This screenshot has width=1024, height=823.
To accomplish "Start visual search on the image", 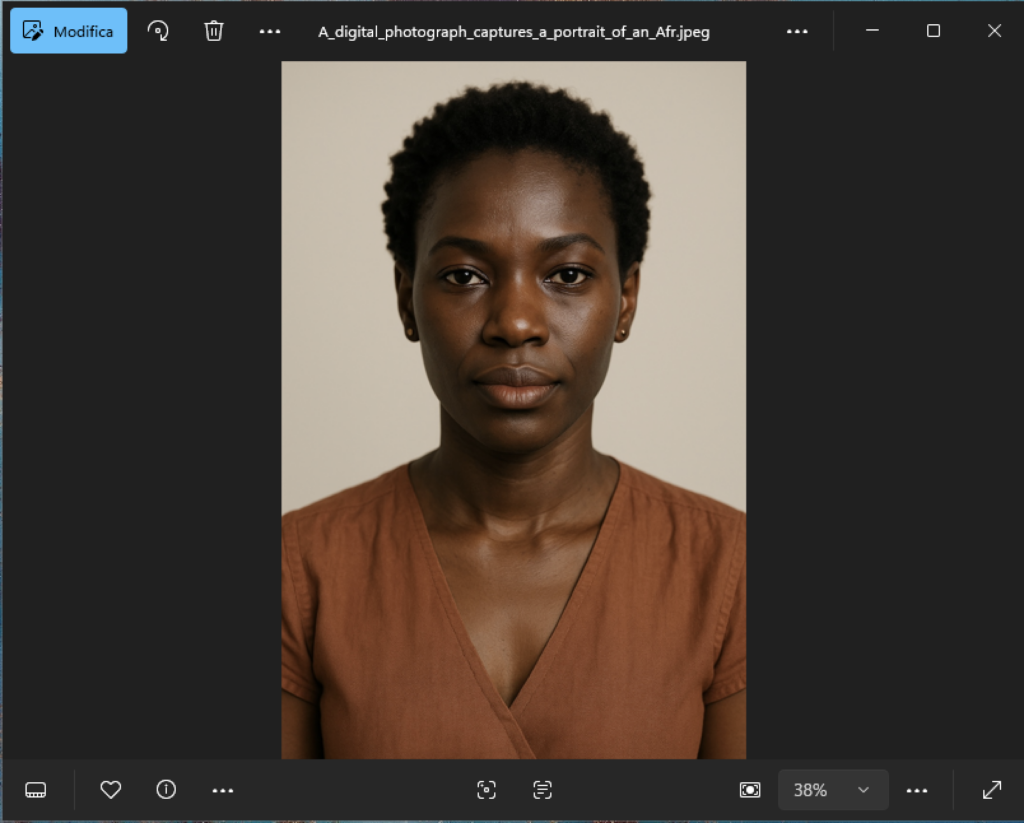I will click(x=486, y=790).
